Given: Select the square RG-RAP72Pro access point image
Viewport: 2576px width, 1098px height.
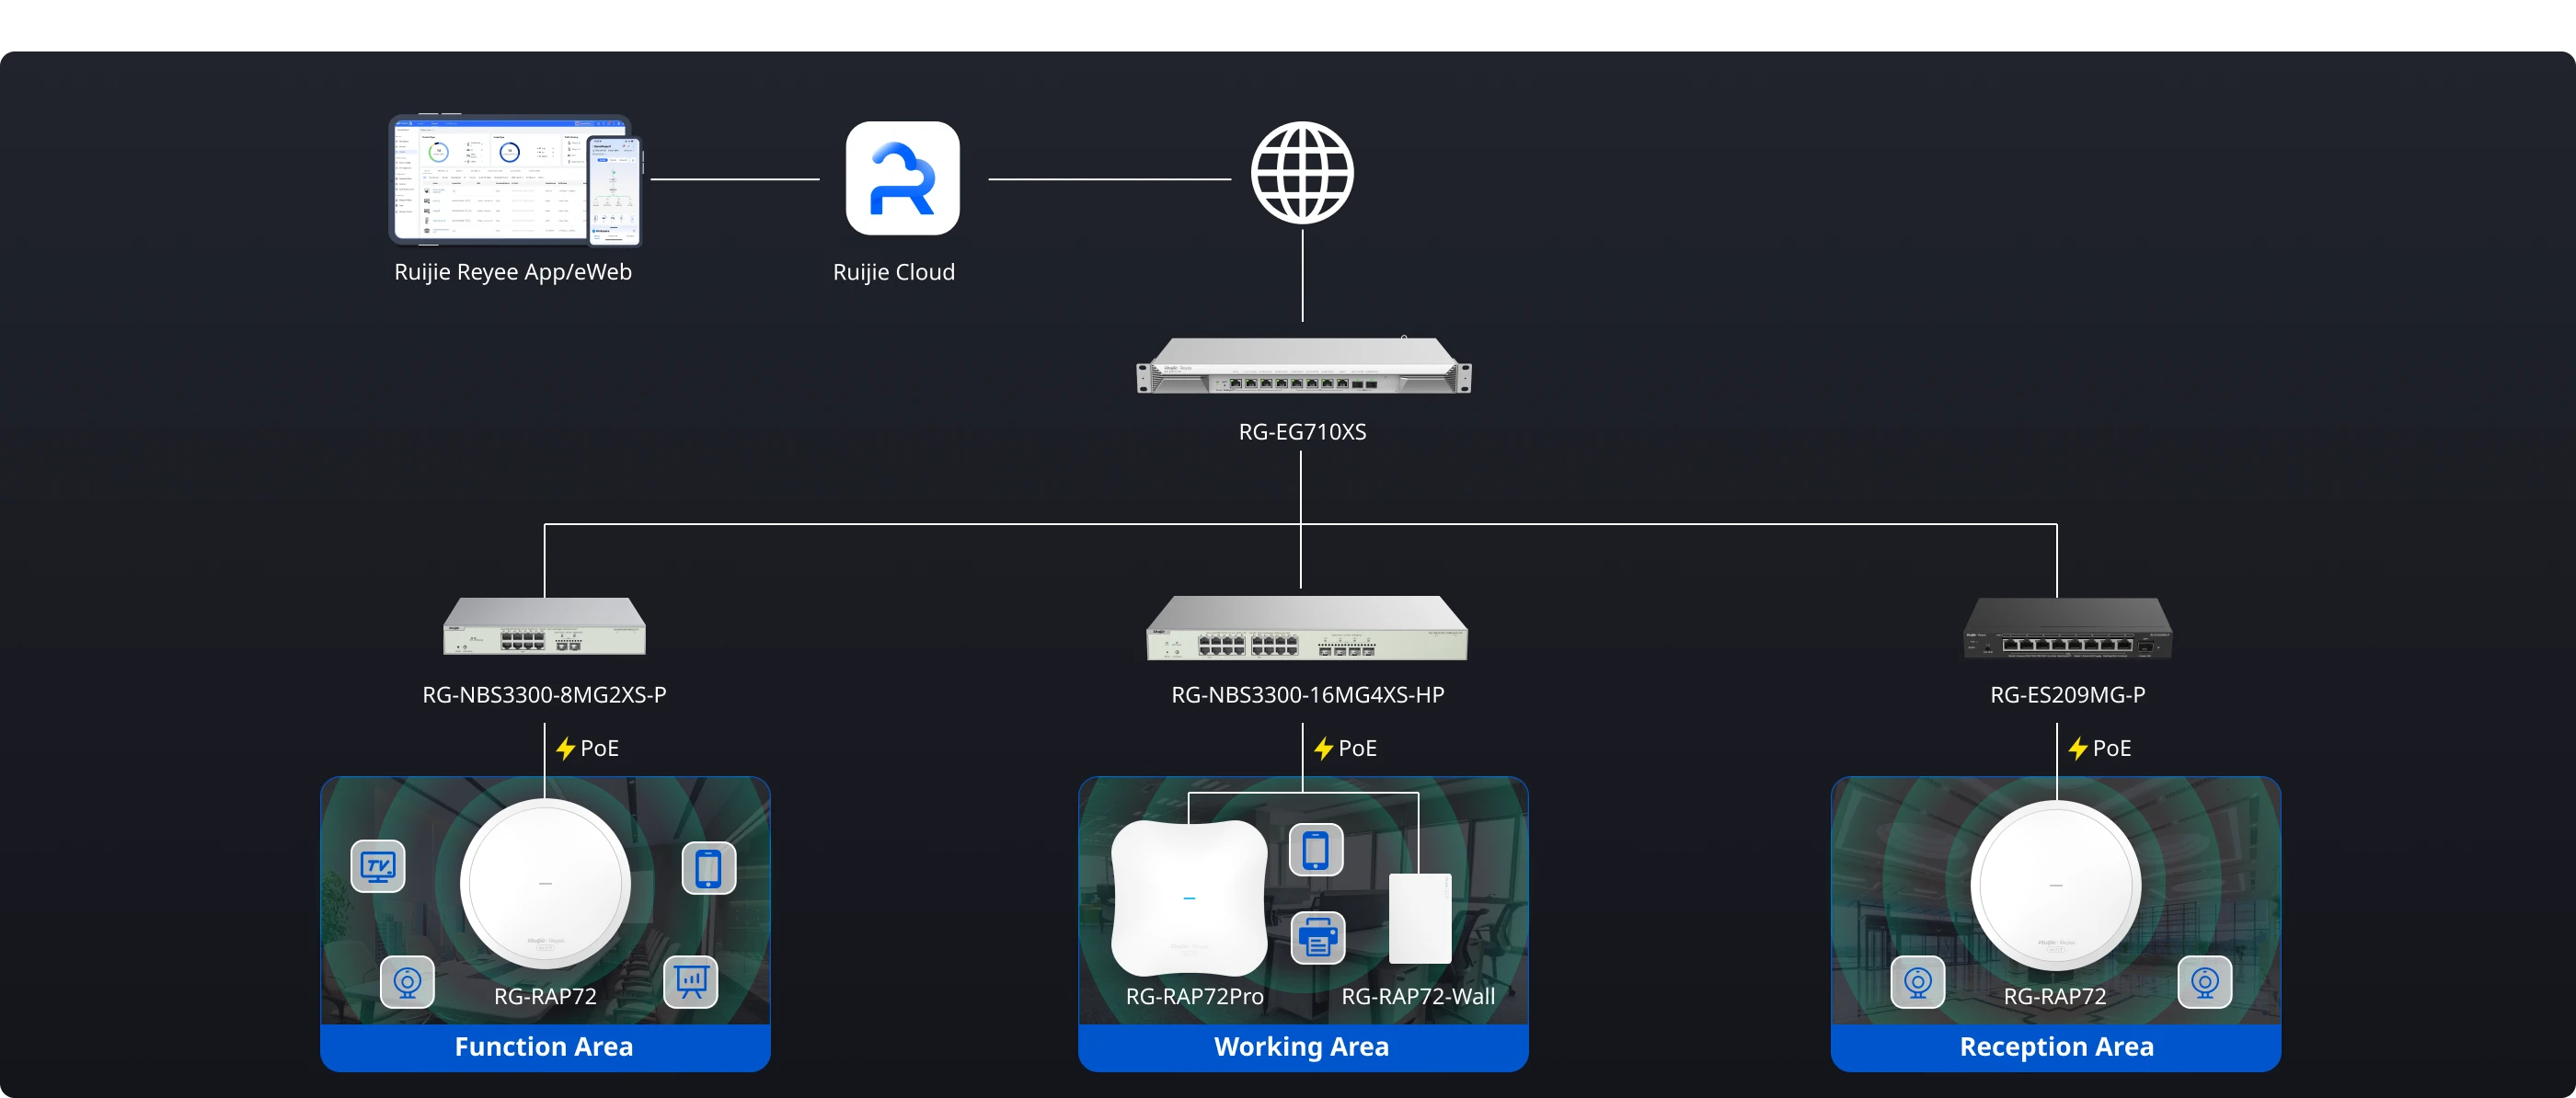Looking at the screenshot, I should click(x=1189, y=897).
